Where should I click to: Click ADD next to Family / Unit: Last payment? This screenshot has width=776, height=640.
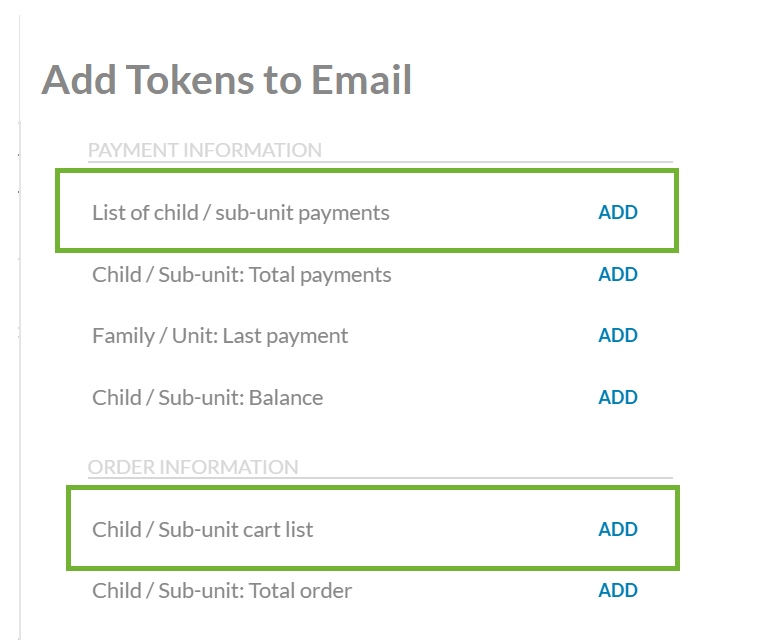tap(617, 335)
